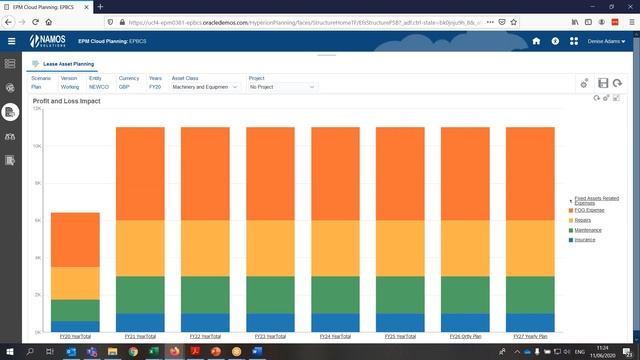Close the EPM Cloud Planning tab
This screenshot has width=640, height=360.
(86, 7)
